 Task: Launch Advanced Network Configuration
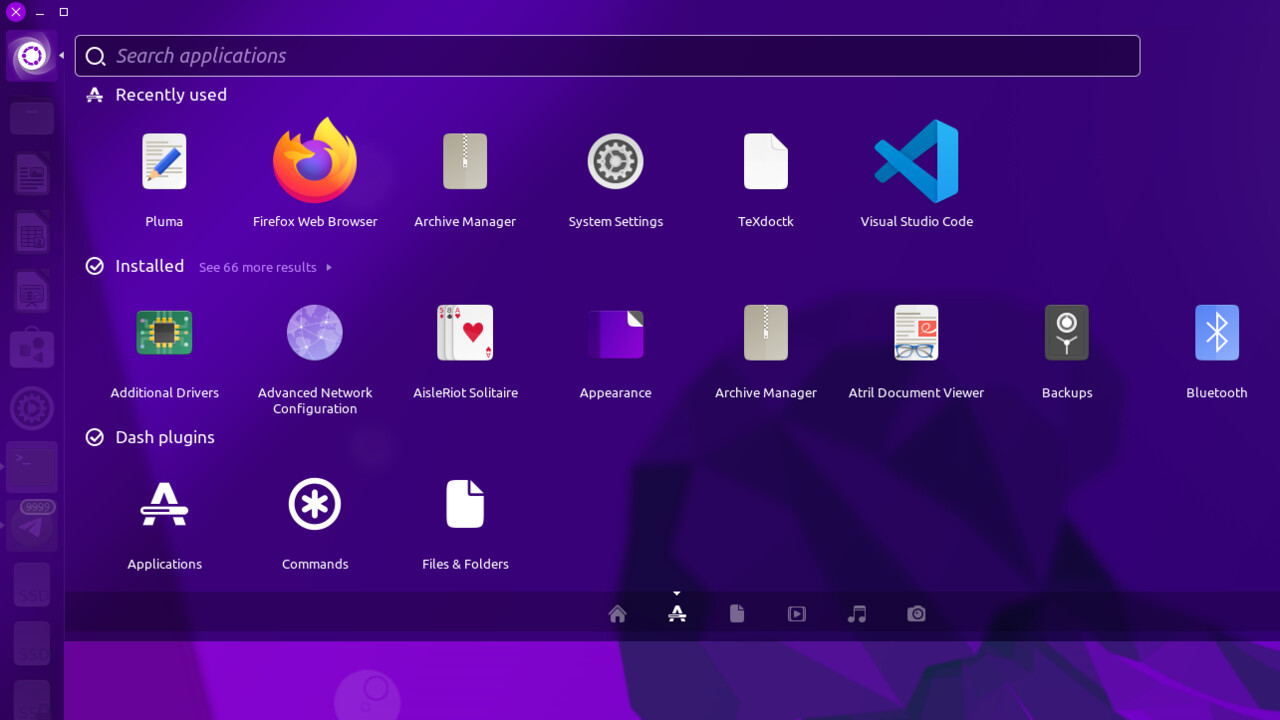tap(315, 333)
